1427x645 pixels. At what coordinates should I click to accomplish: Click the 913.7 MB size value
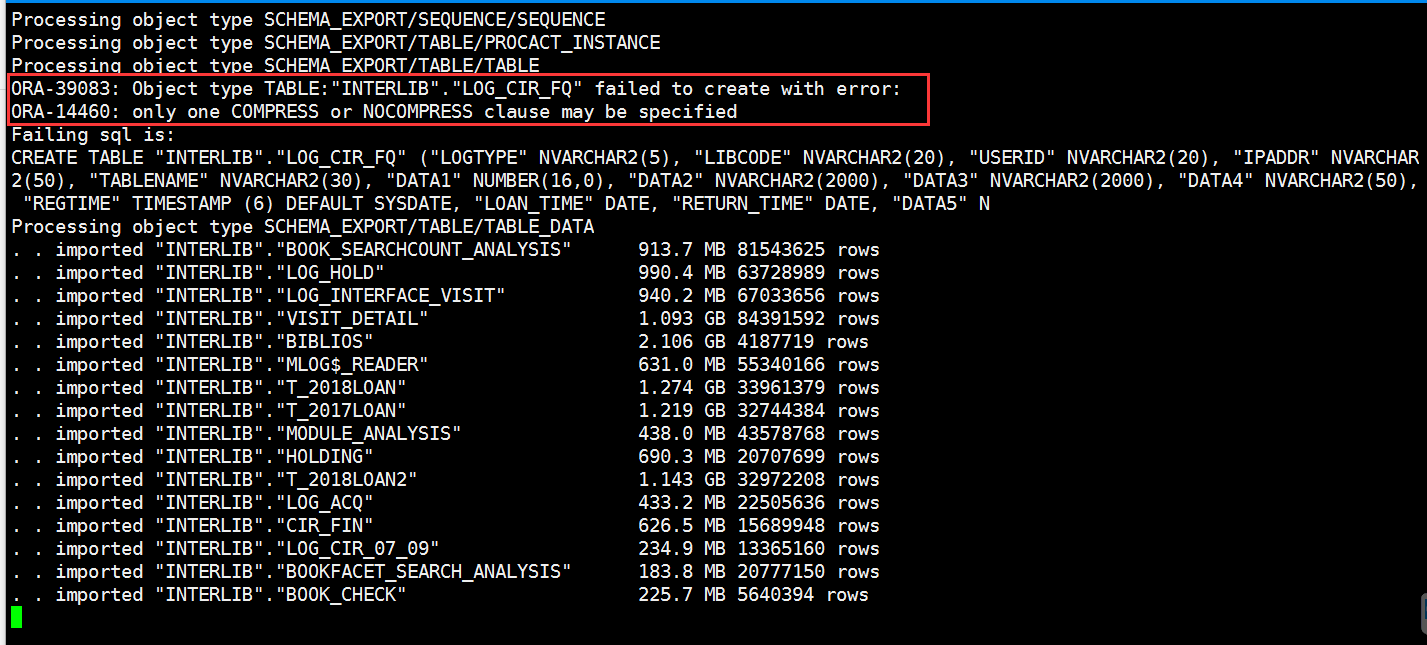point(682,250)
